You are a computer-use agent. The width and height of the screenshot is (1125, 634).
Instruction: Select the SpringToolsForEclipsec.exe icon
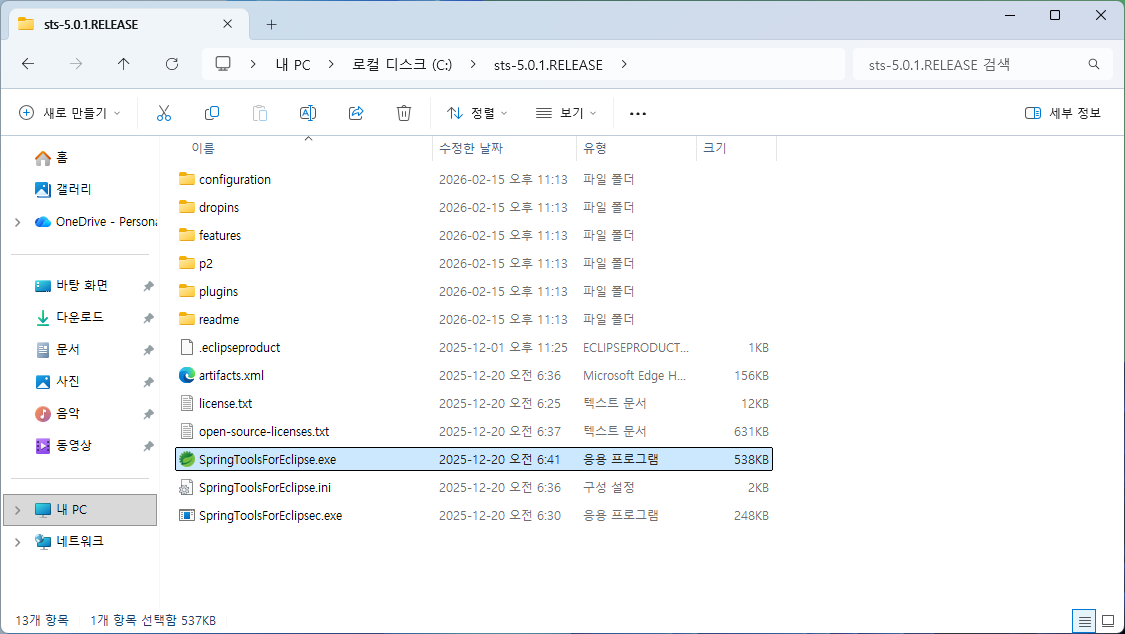(187, 516)
